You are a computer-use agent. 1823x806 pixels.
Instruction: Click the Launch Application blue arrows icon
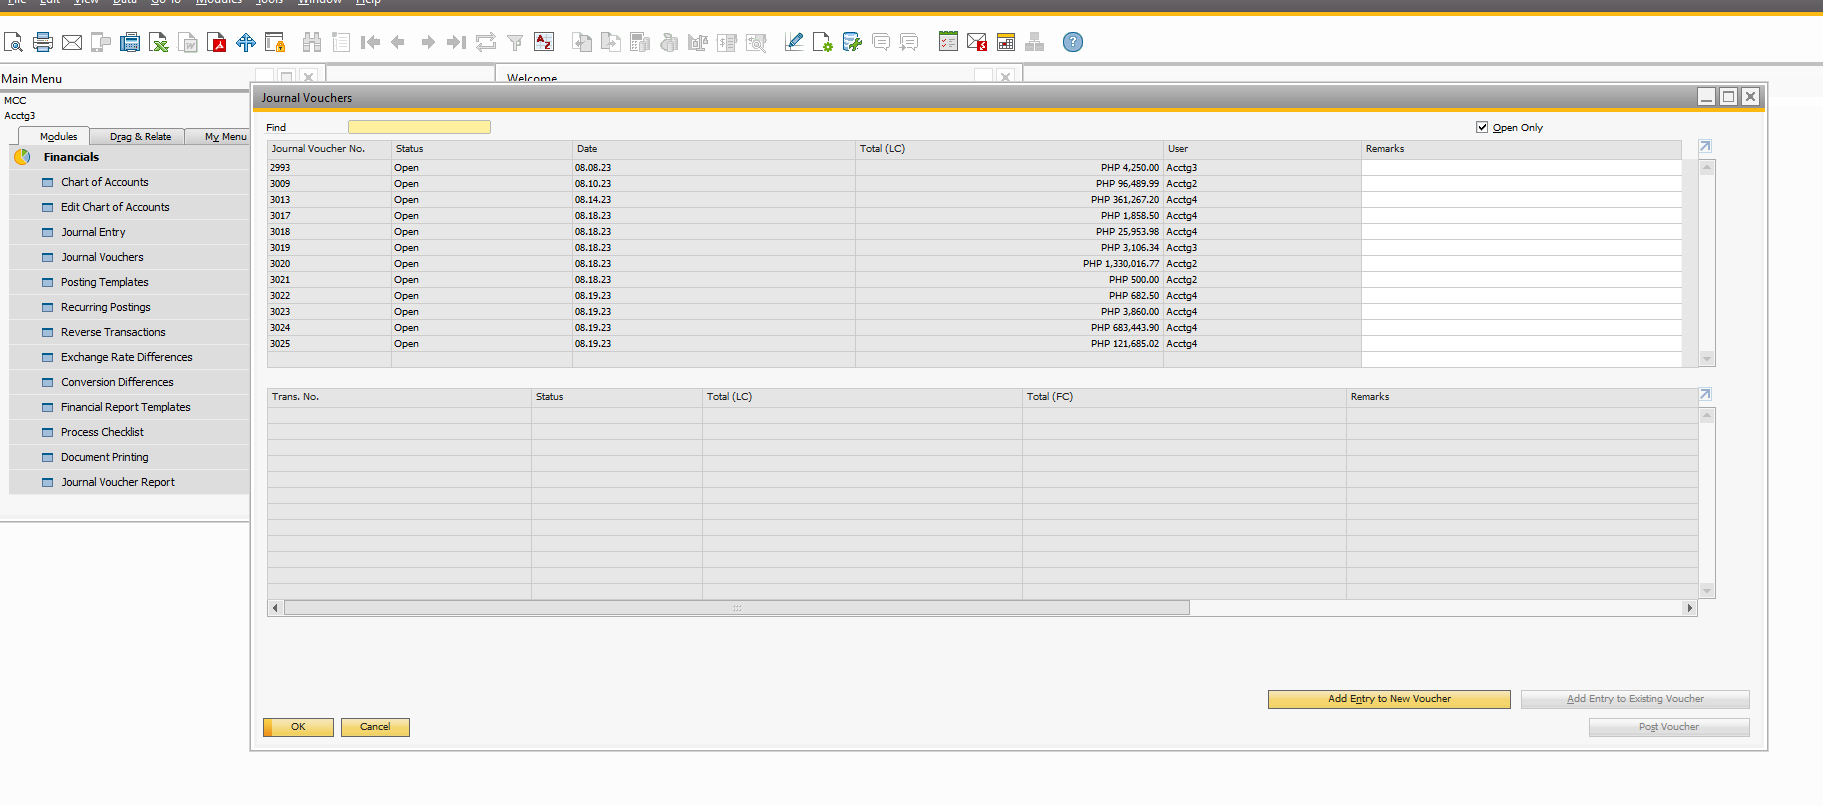click(x=246, y=42)
